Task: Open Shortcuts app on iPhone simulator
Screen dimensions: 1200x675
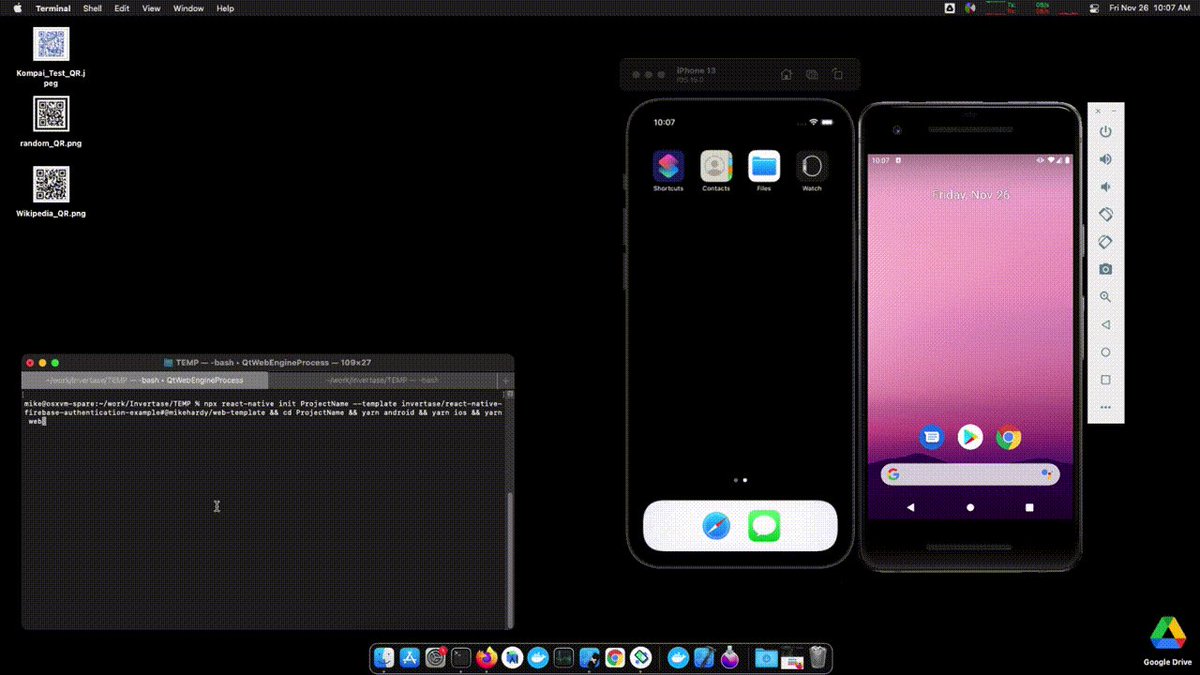Action: click(668, 166)
